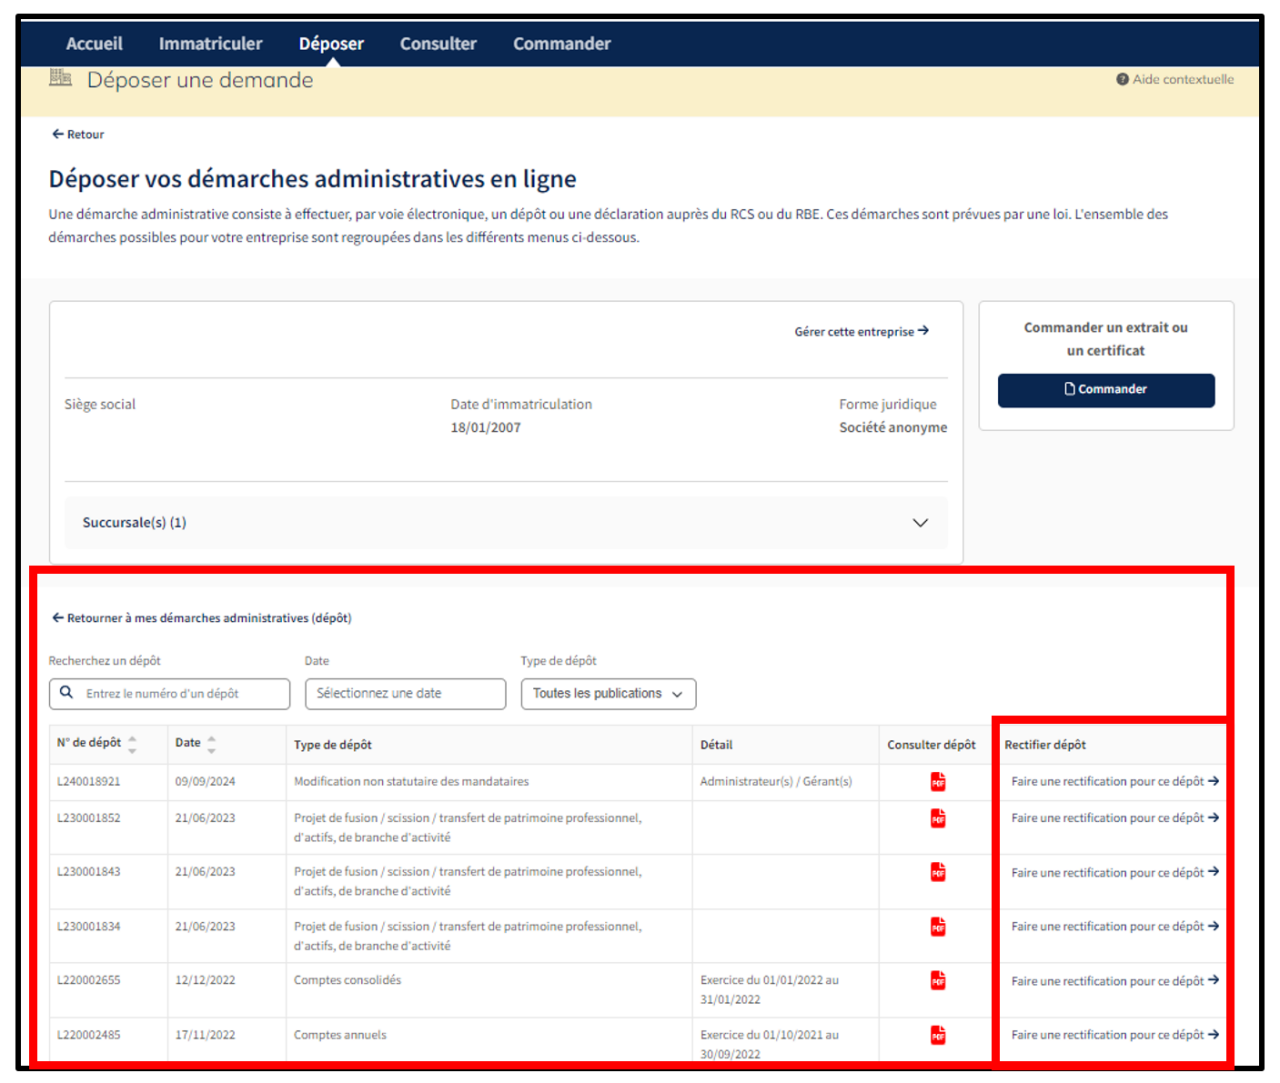Open the Immatriculer menu item
1280x1083 pixels.
coord(210,44)
